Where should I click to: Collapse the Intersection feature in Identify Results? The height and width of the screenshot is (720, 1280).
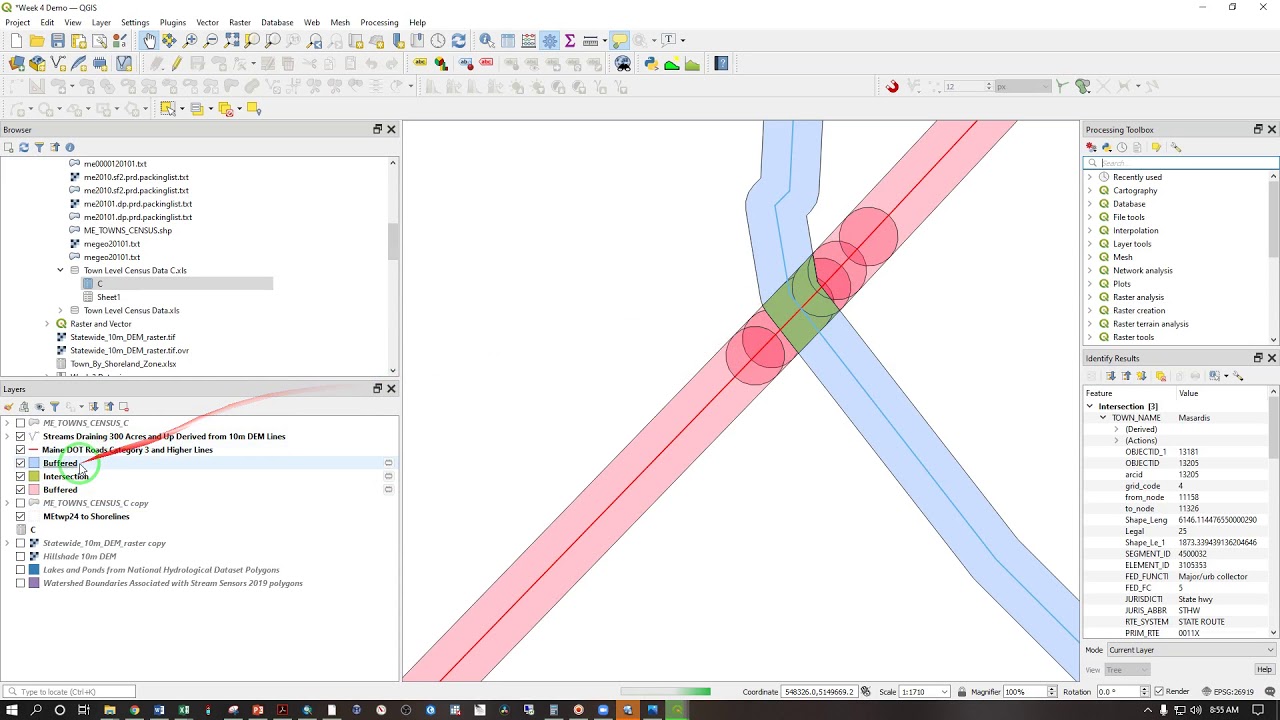pyautogui.click(x=1090, y=406)
